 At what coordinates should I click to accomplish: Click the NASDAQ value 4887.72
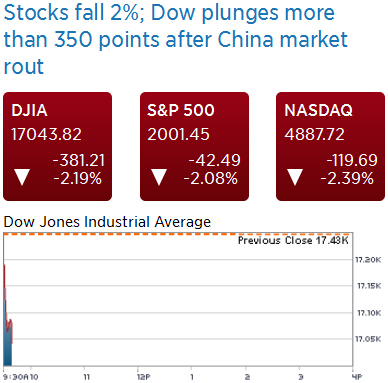pos(314,135)
